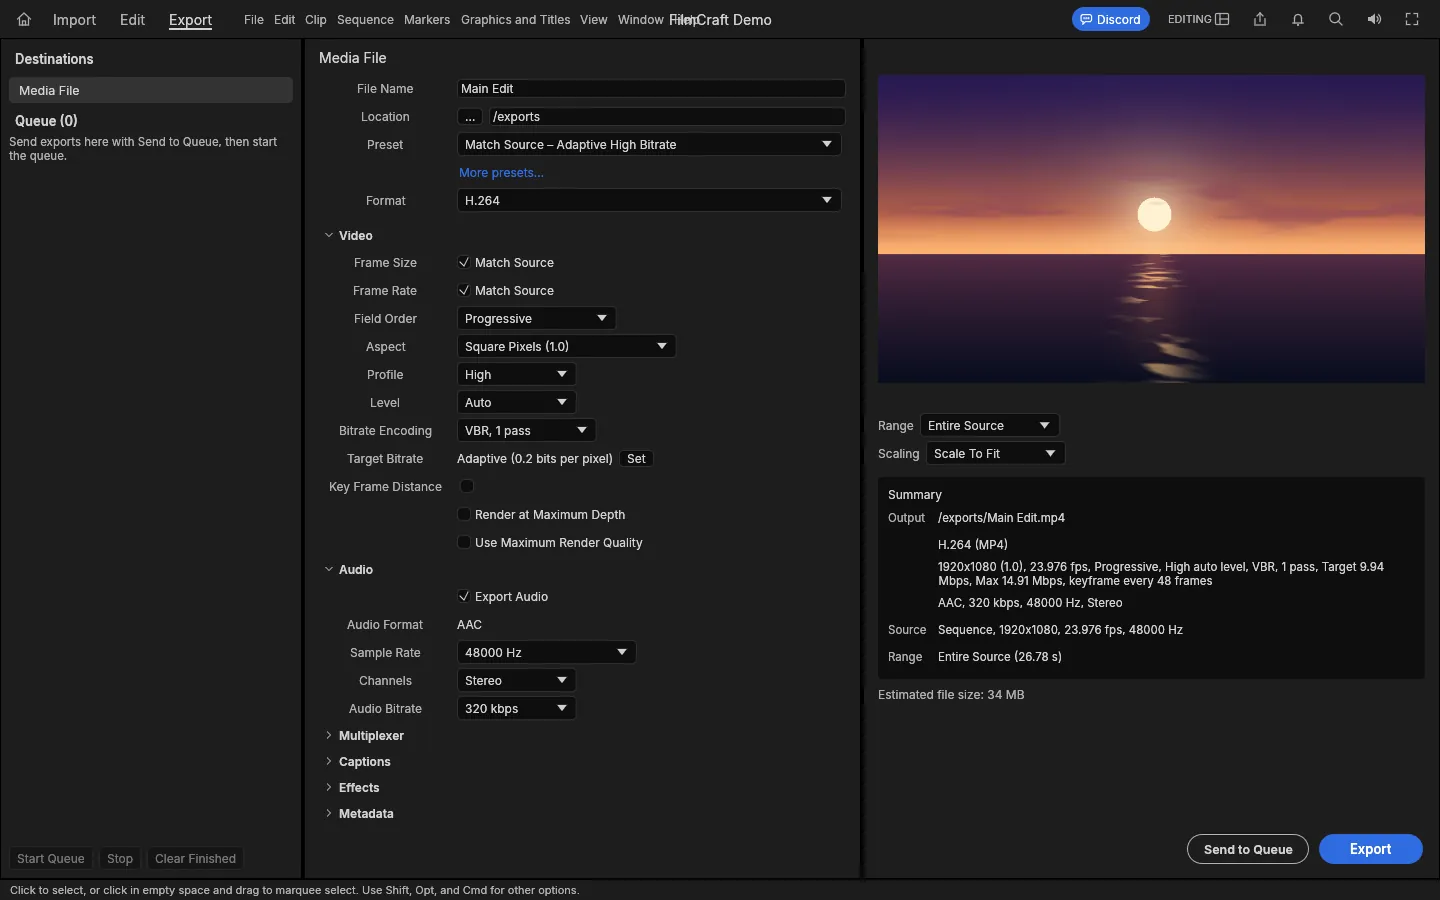Click the blue Export button
The height and width of the screenshot is (900, 1440).
click(x=1370, y=849)
